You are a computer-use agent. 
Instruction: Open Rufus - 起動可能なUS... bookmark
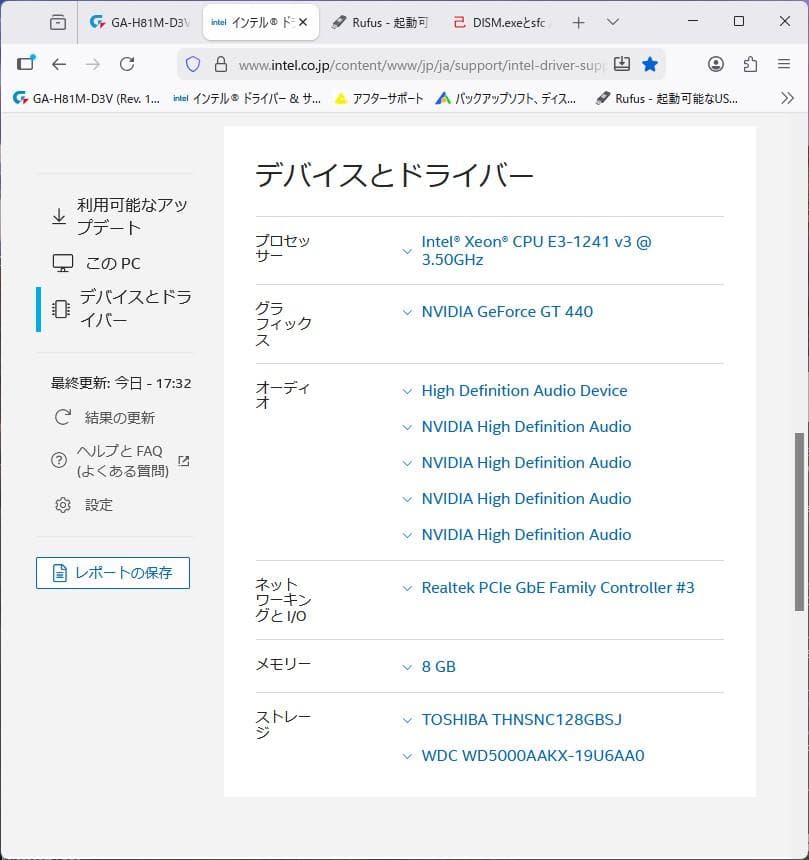click(x=667, y=98)
